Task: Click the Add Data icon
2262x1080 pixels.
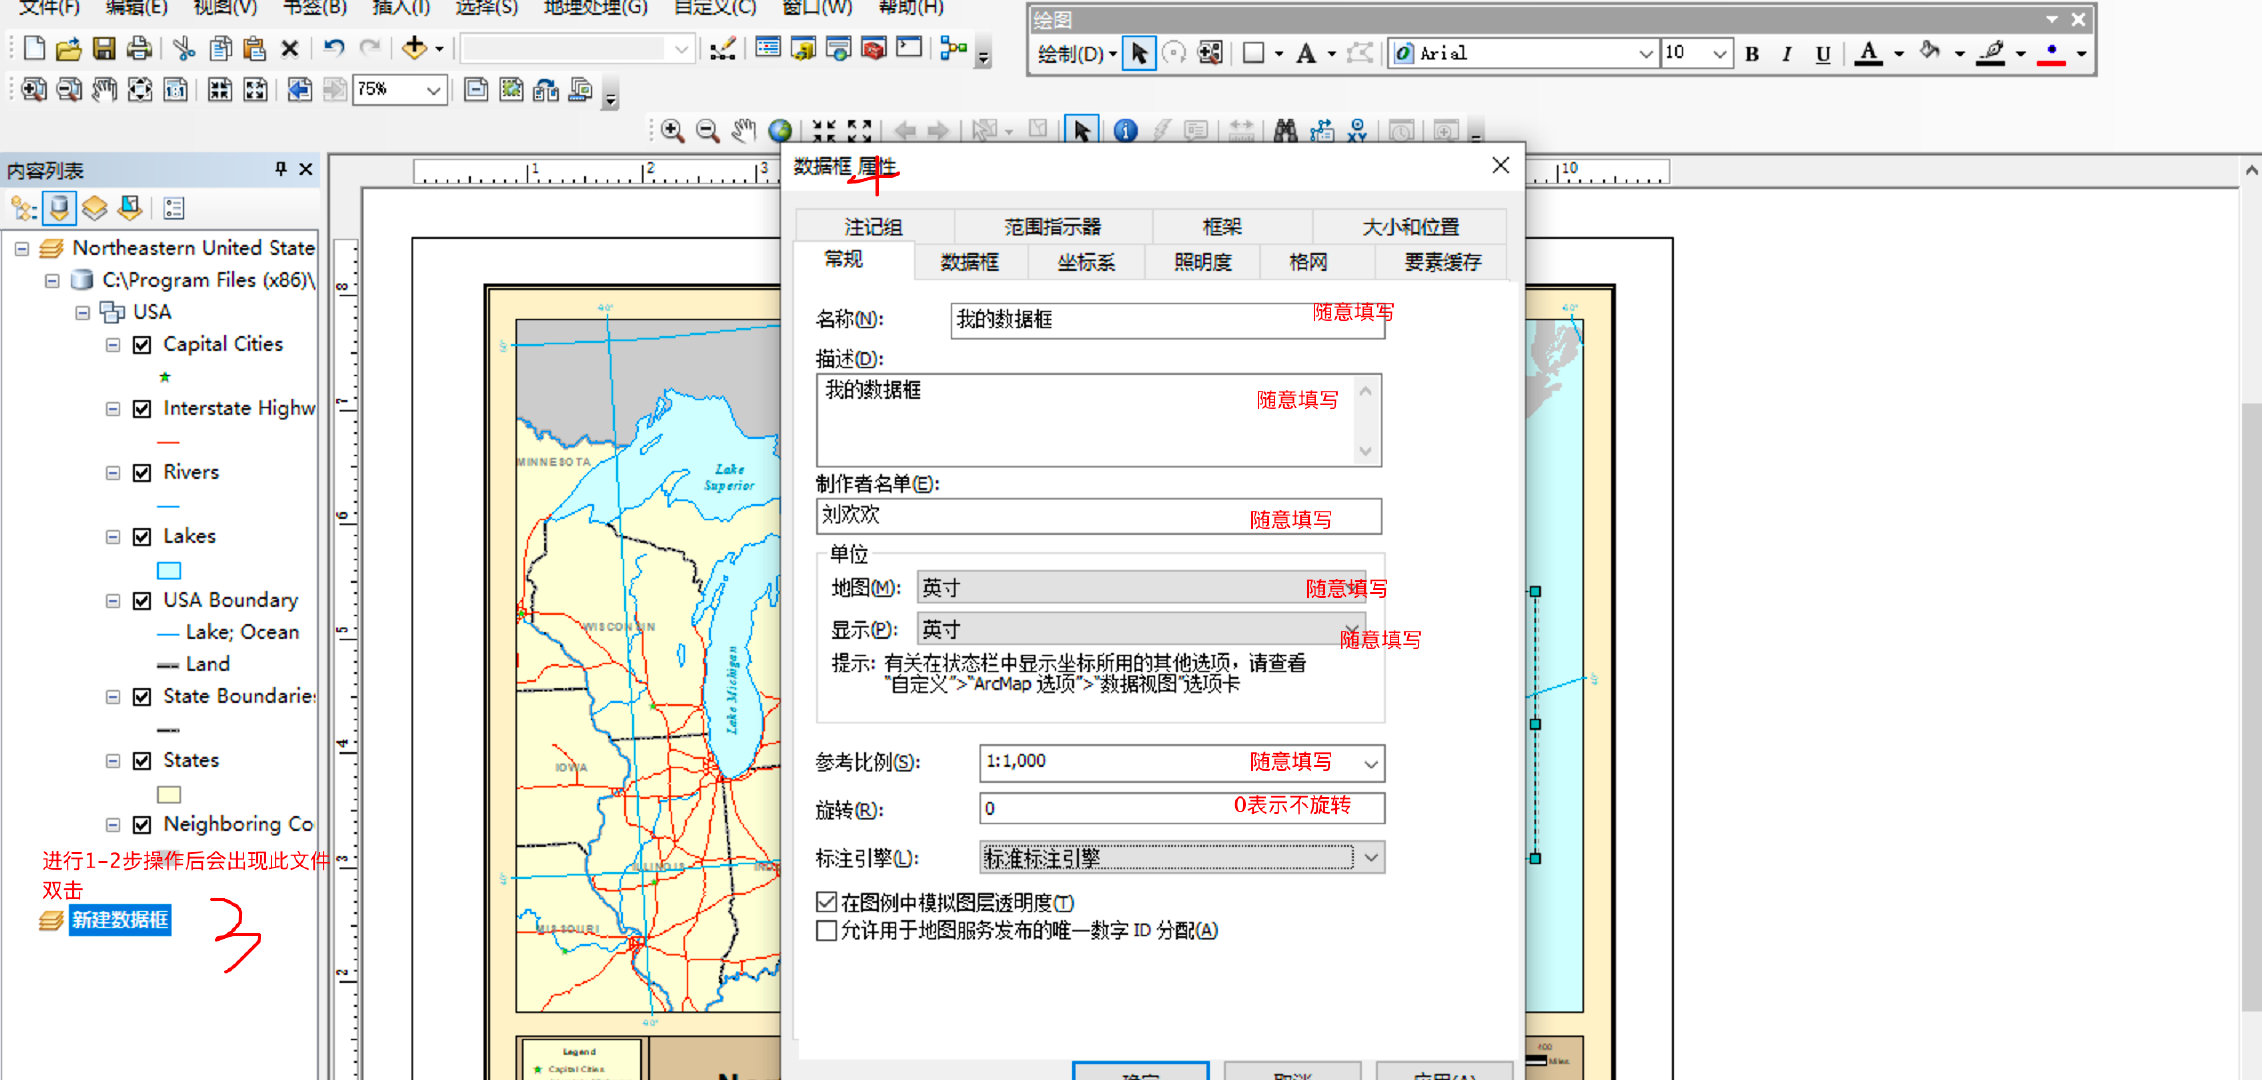Action: (414, 48)
